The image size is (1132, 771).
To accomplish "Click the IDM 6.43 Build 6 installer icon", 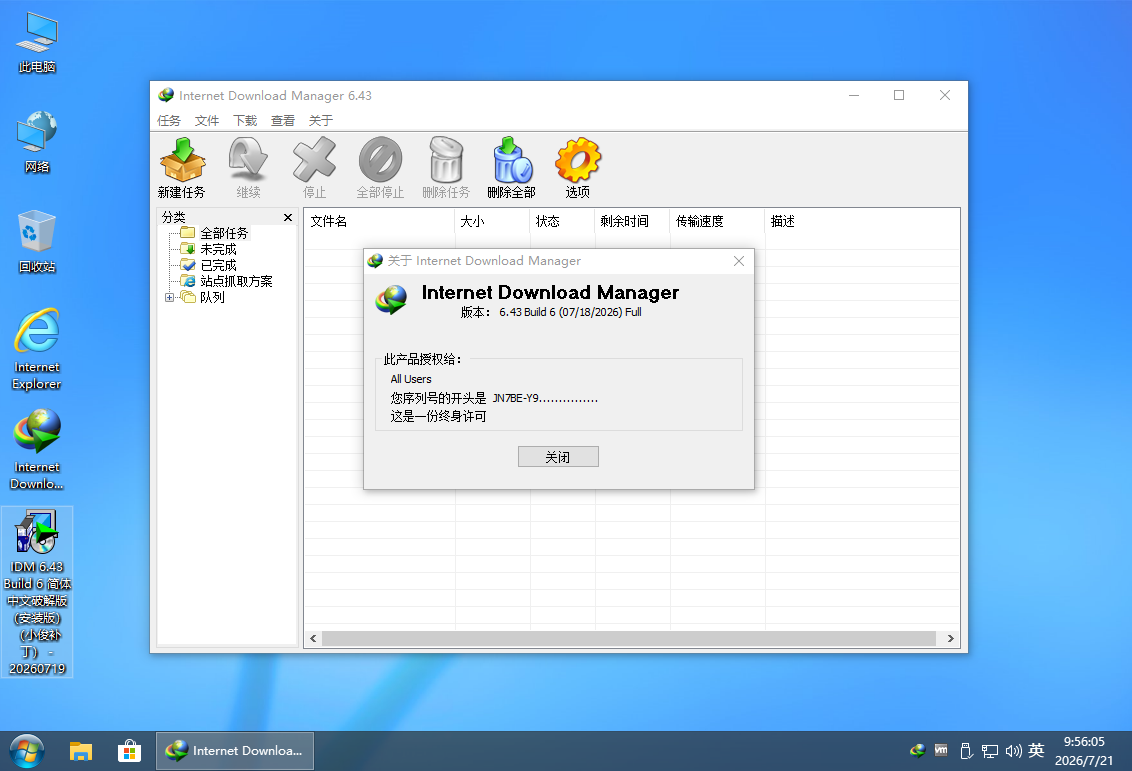I will pos(37,592).
